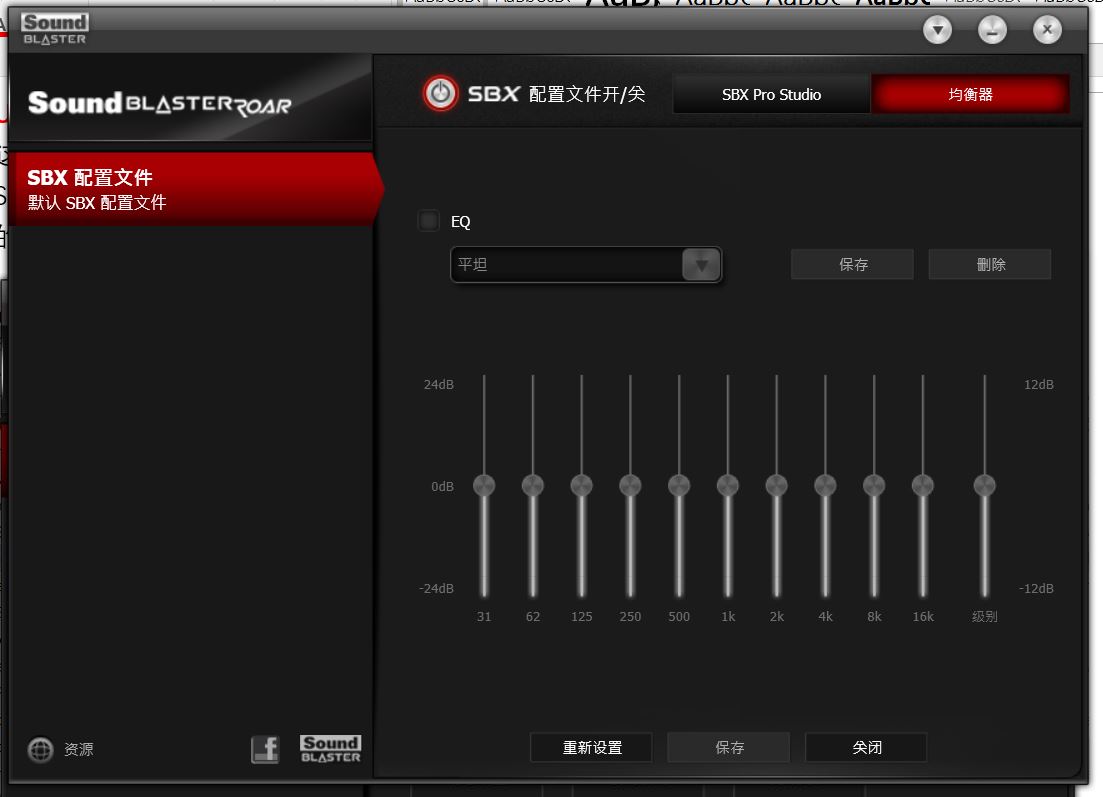Click the 8k slider knob
Image resolution: width=1103 pixels, height=797 pixels.
[874, 485]
